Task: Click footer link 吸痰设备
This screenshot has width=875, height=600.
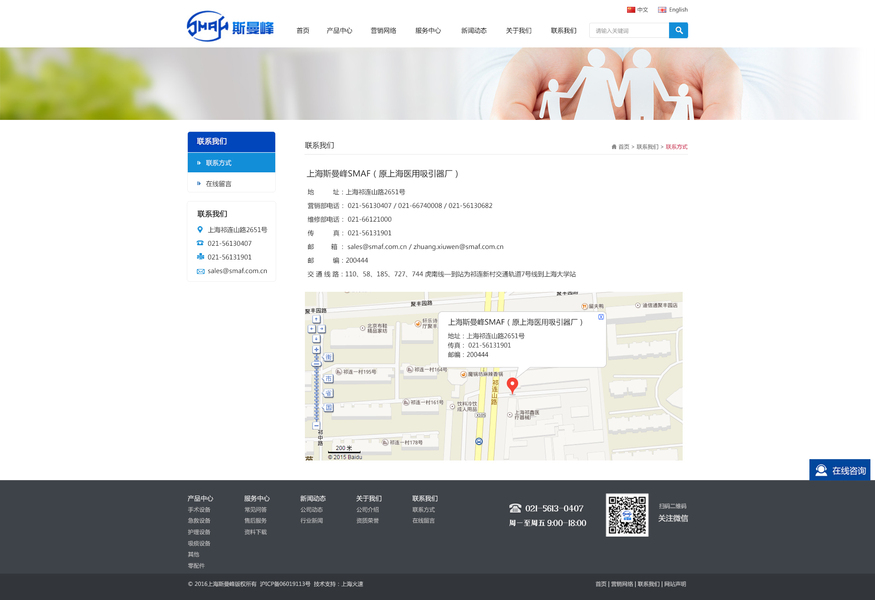Action: (x=199, y=543)
